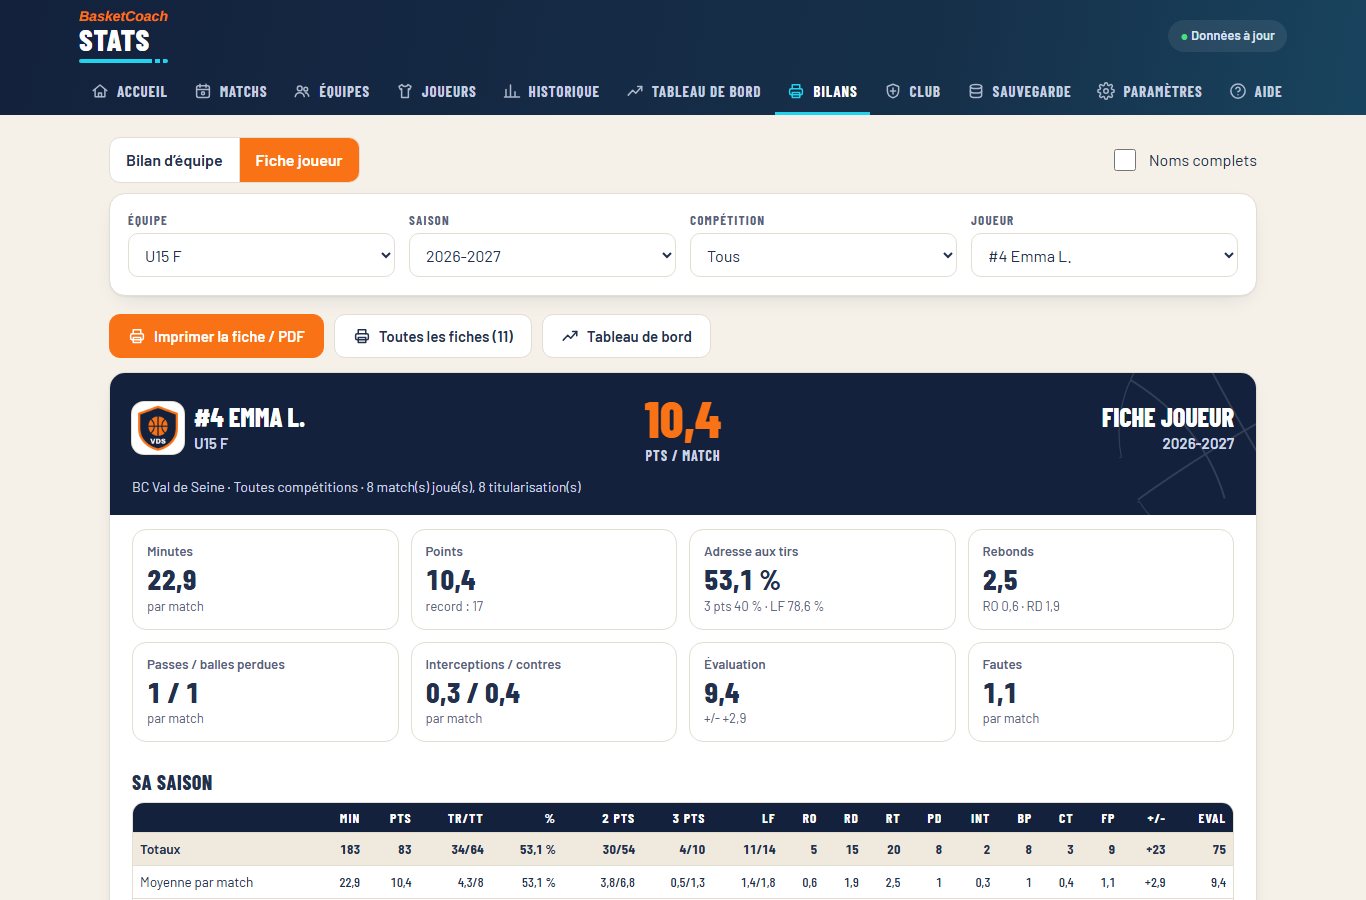Click Imprimer la fiche / PDF button
This screenshot has width=1366, height=900.
coord(216,336)
